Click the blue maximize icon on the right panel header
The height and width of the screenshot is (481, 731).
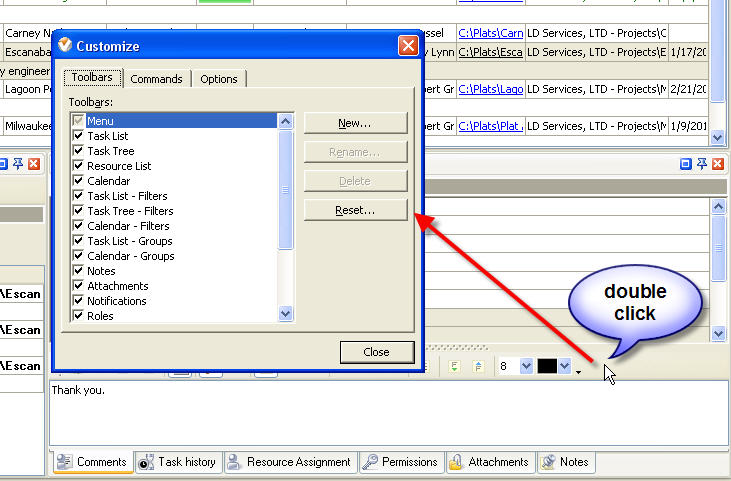[x=686, y=164]
